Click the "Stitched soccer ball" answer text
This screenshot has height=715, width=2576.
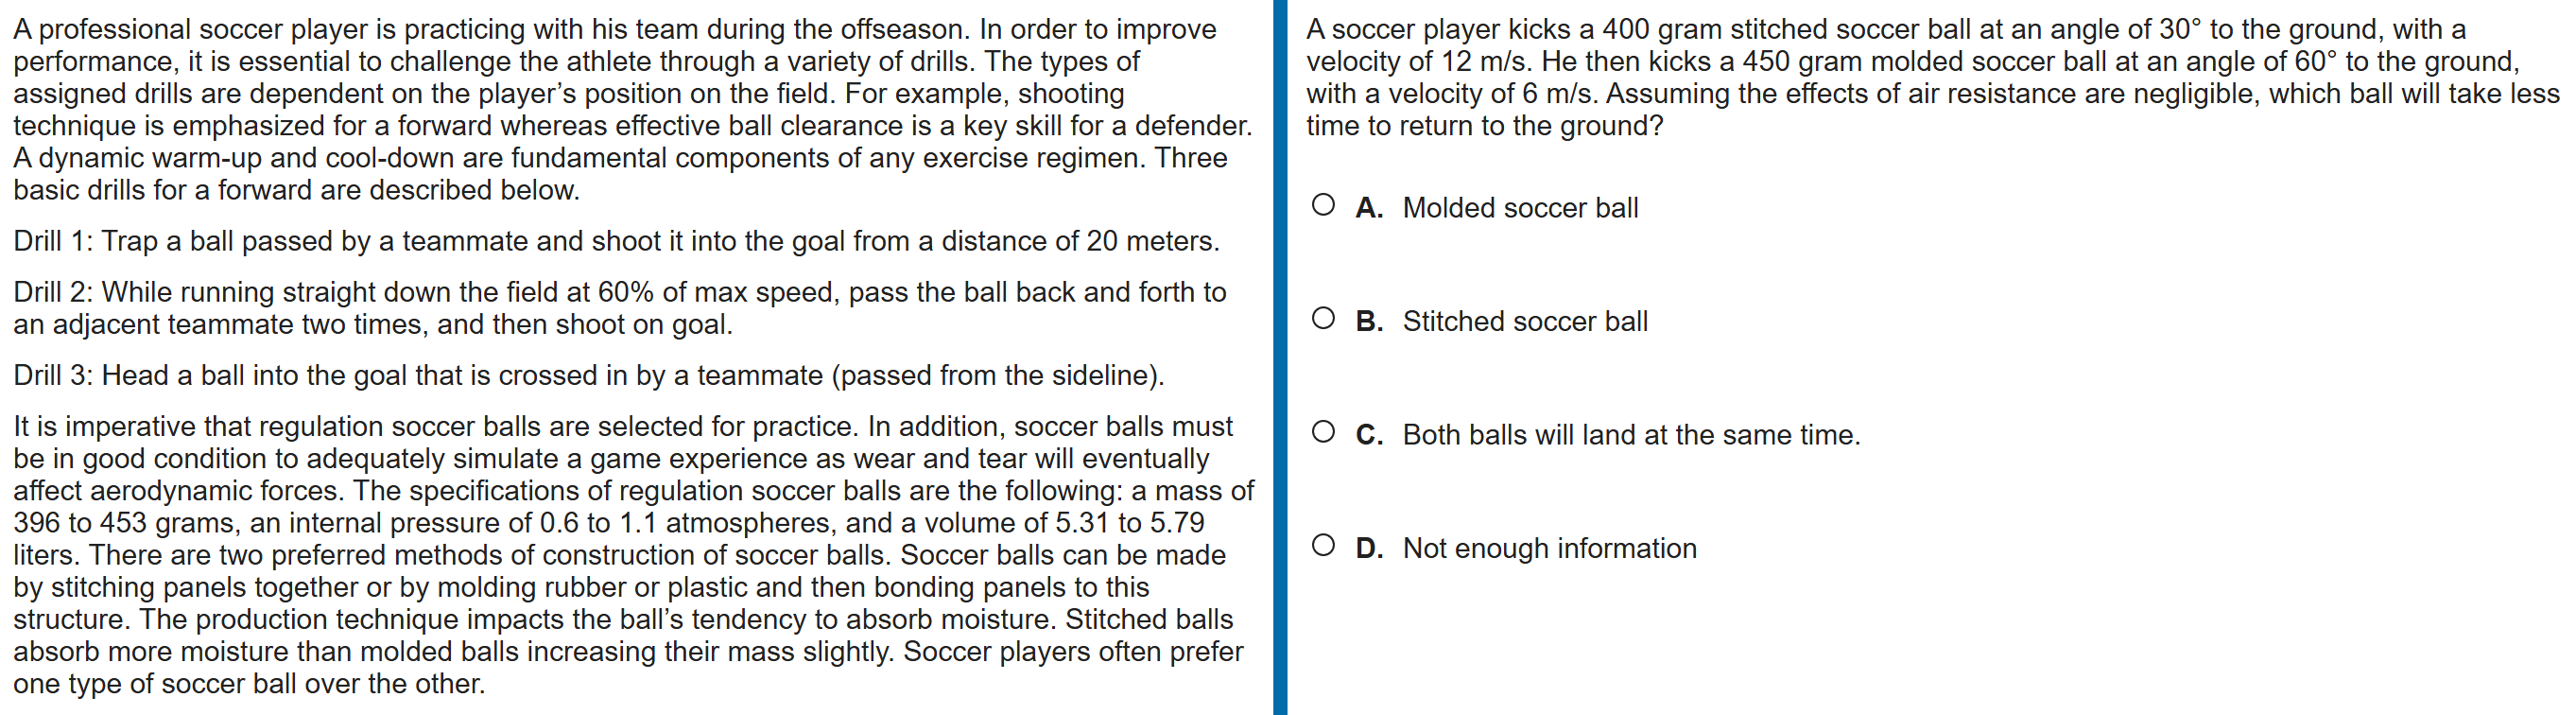point(1525,322)
